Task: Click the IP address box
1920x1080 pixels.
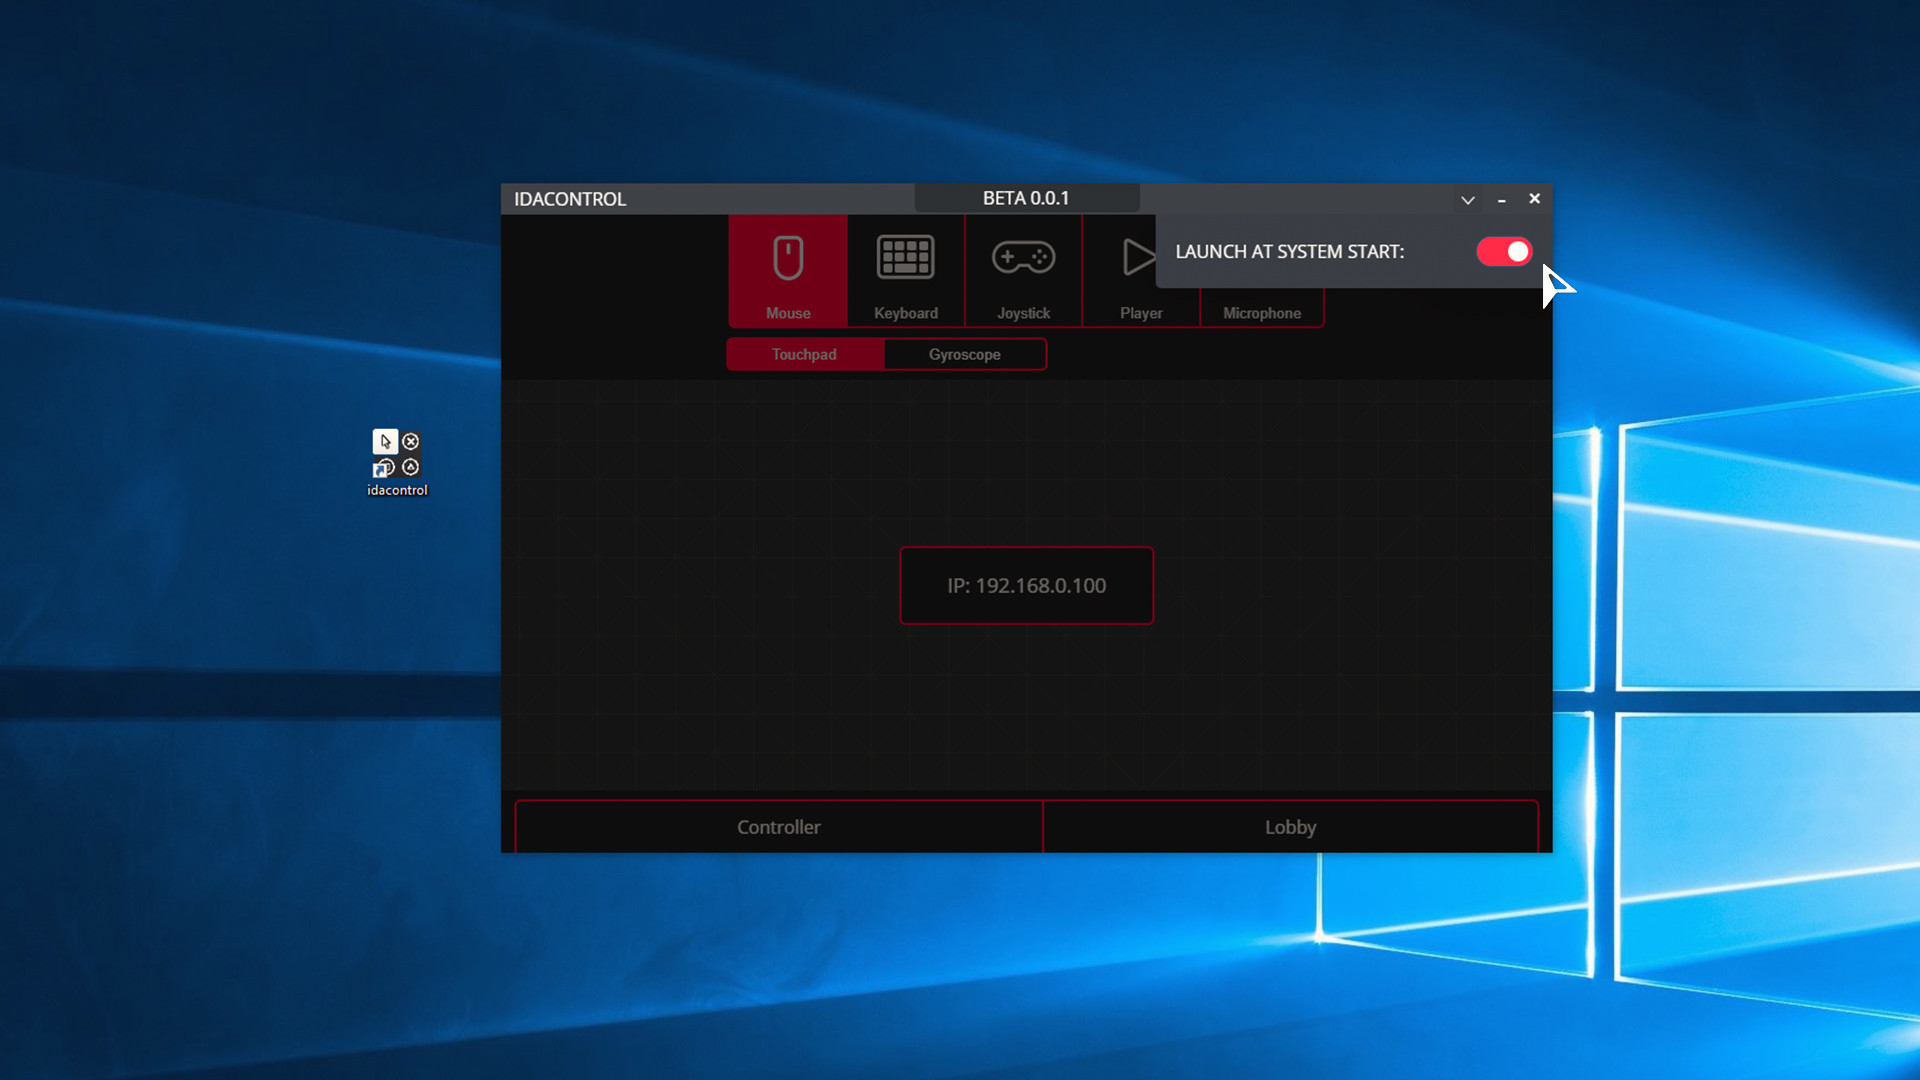Action: click(x=1027, y=586)
